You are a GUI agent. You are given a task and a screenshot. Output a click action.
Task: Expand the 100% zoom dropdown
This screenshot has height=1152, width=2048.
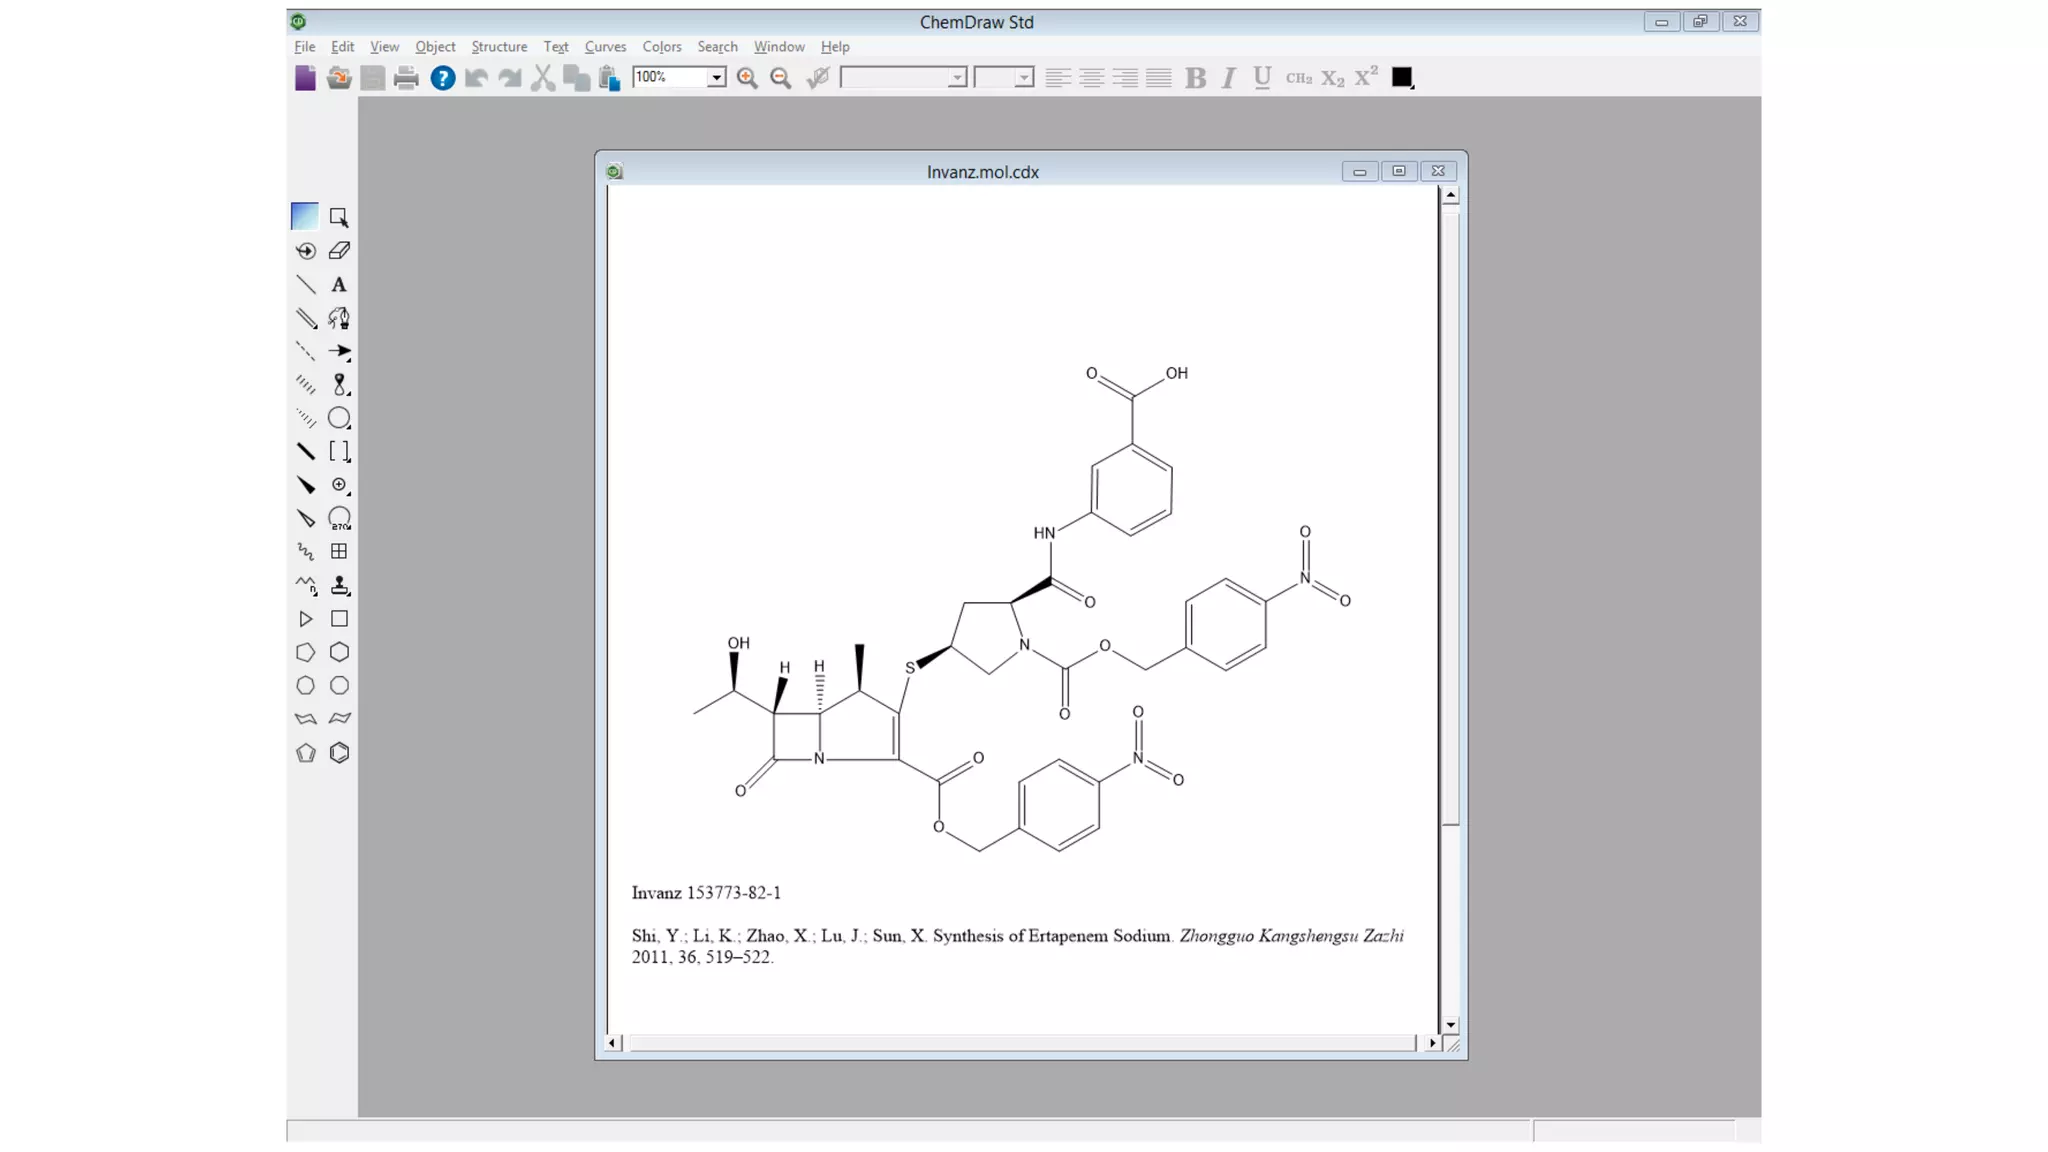716,78
